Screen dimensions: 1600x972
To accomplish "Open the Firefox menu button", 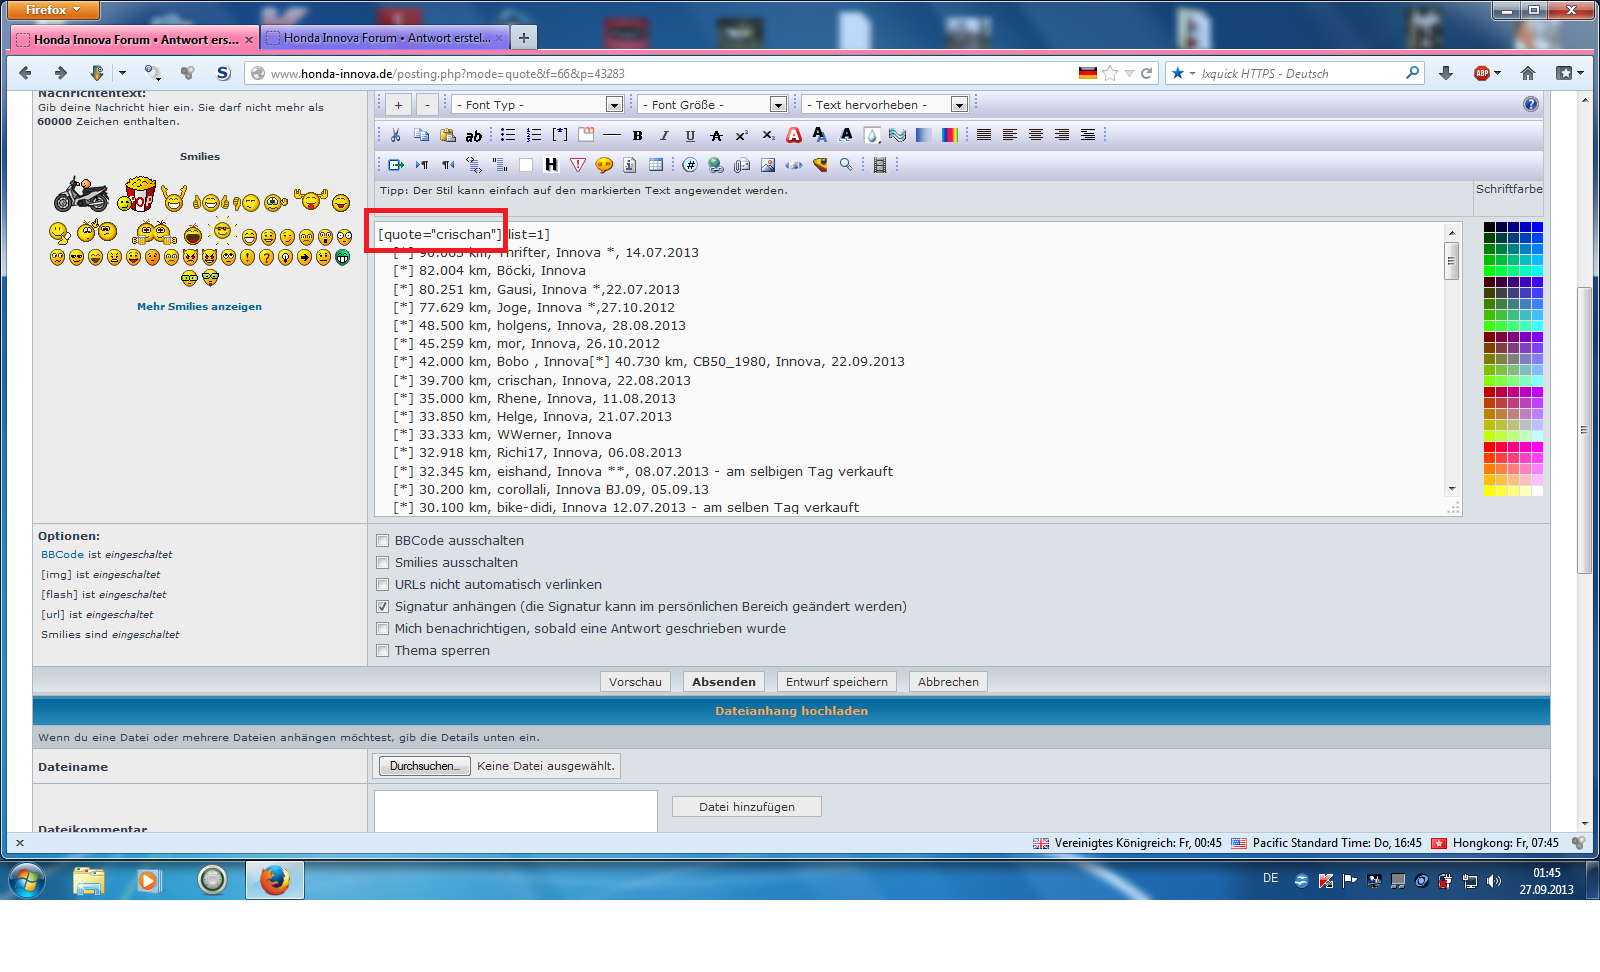I will (x=54, y=10).
